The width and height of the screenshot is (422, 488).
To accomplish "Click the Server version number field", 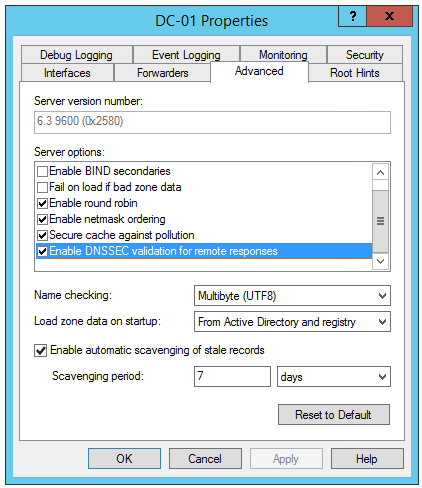I will (x=212, y=122).
